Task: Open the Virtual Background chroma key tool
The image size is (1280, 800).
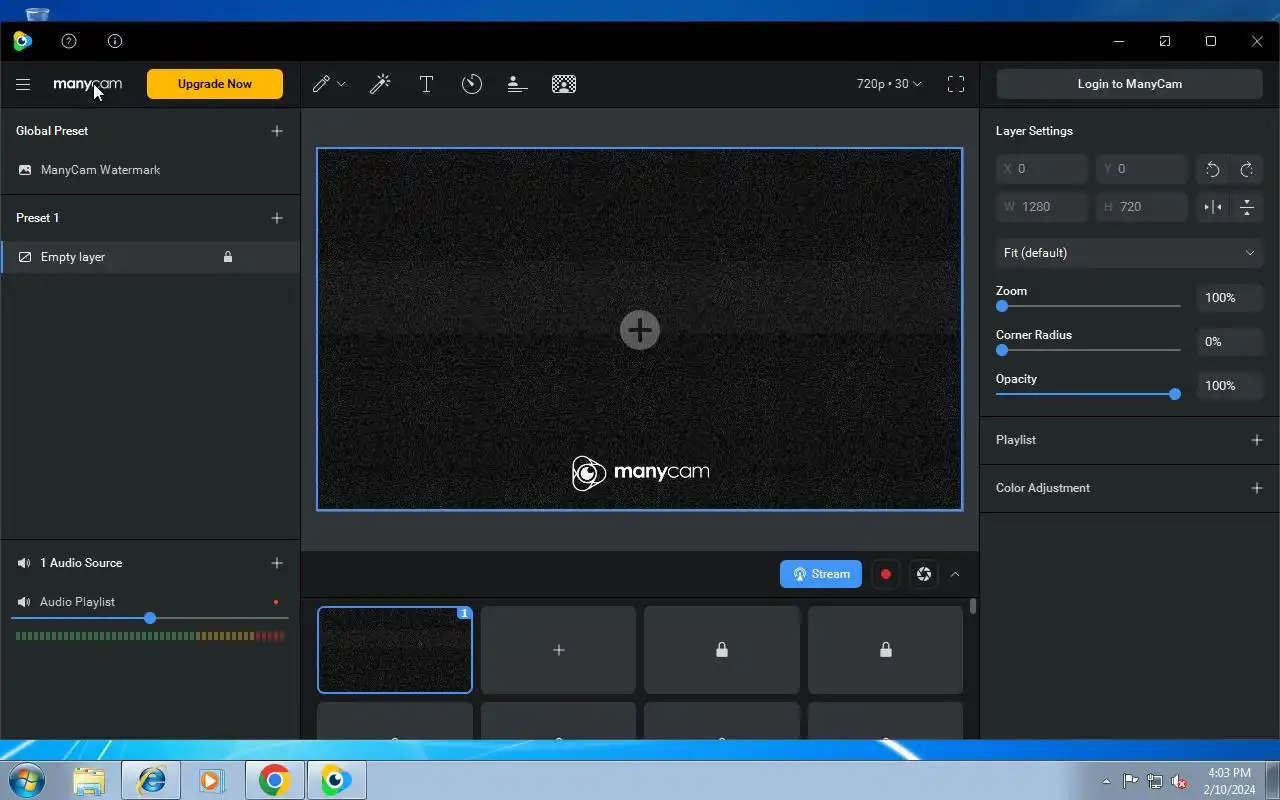Action: 564,84
